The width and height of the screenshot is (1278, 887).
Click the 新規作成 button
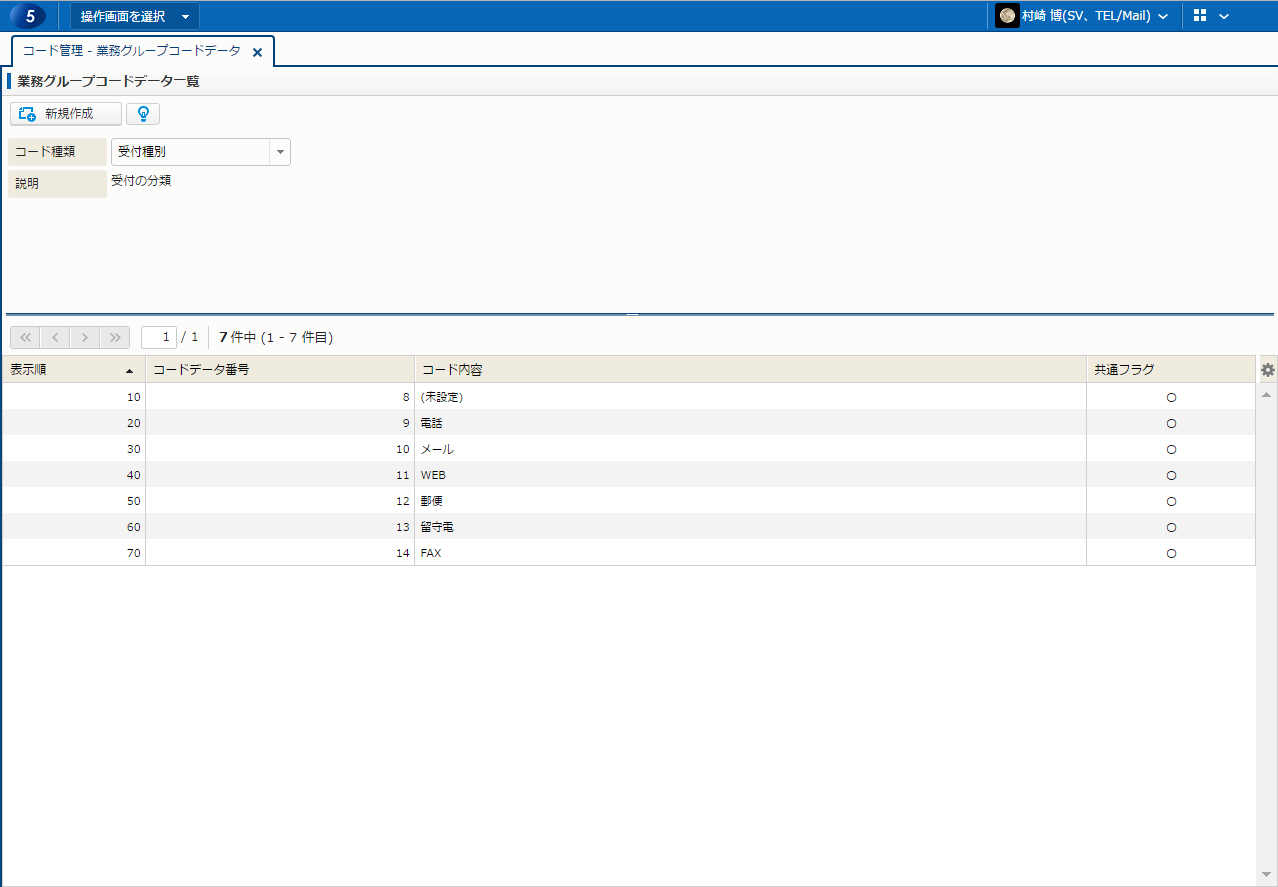[x=66, y=114]
